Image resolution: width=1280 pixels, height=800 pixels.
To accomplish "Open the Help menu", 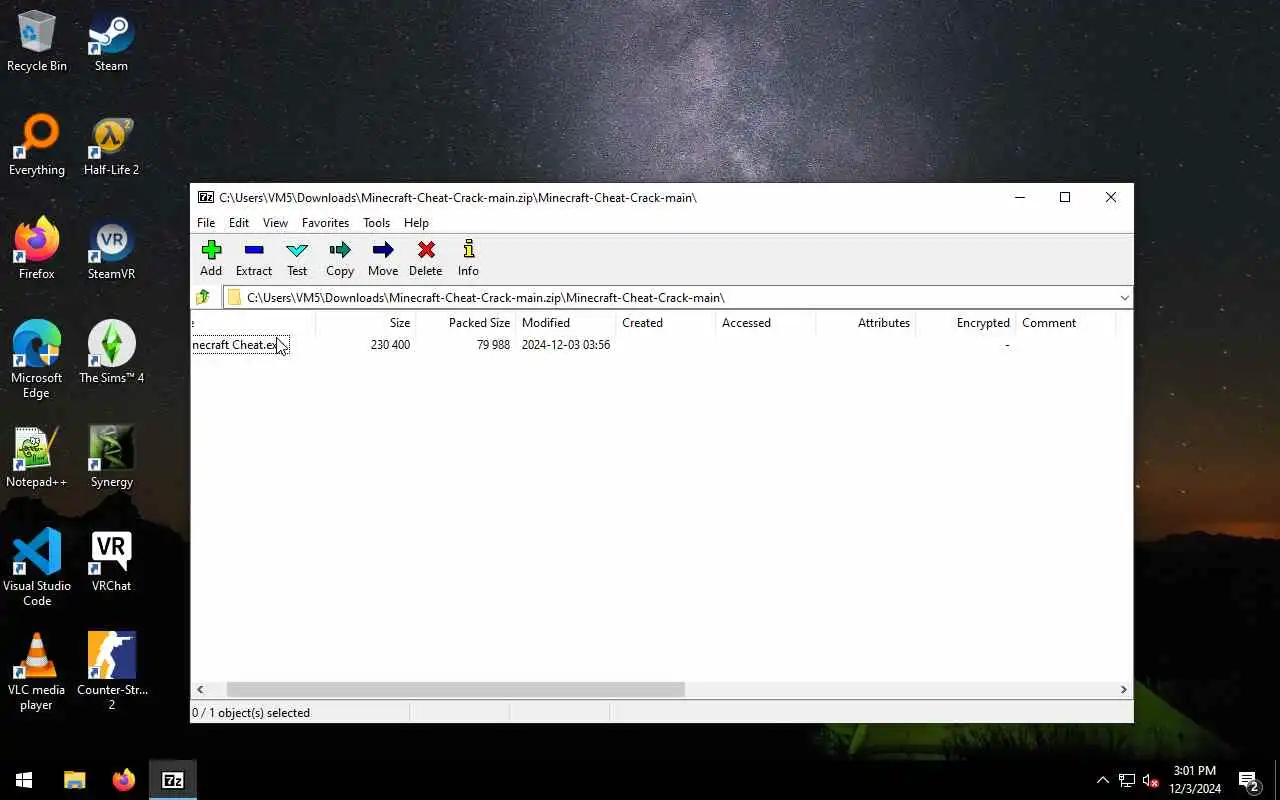I will (x=416, y=223).
